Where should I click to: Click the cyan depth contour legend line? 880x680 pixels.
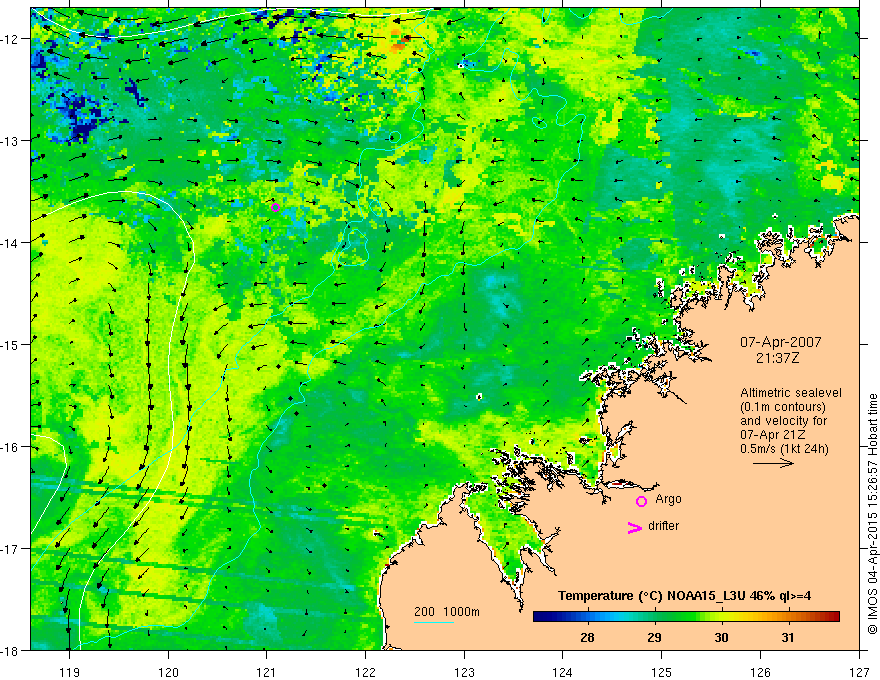[x=434, y=622]
